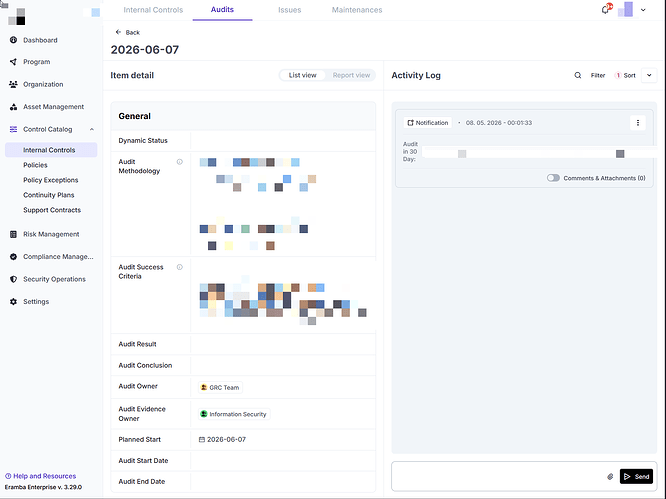This screenshot has height=499, width=666.
Task: Open Support Contracts in the sidebar
Action: (52, 210)
